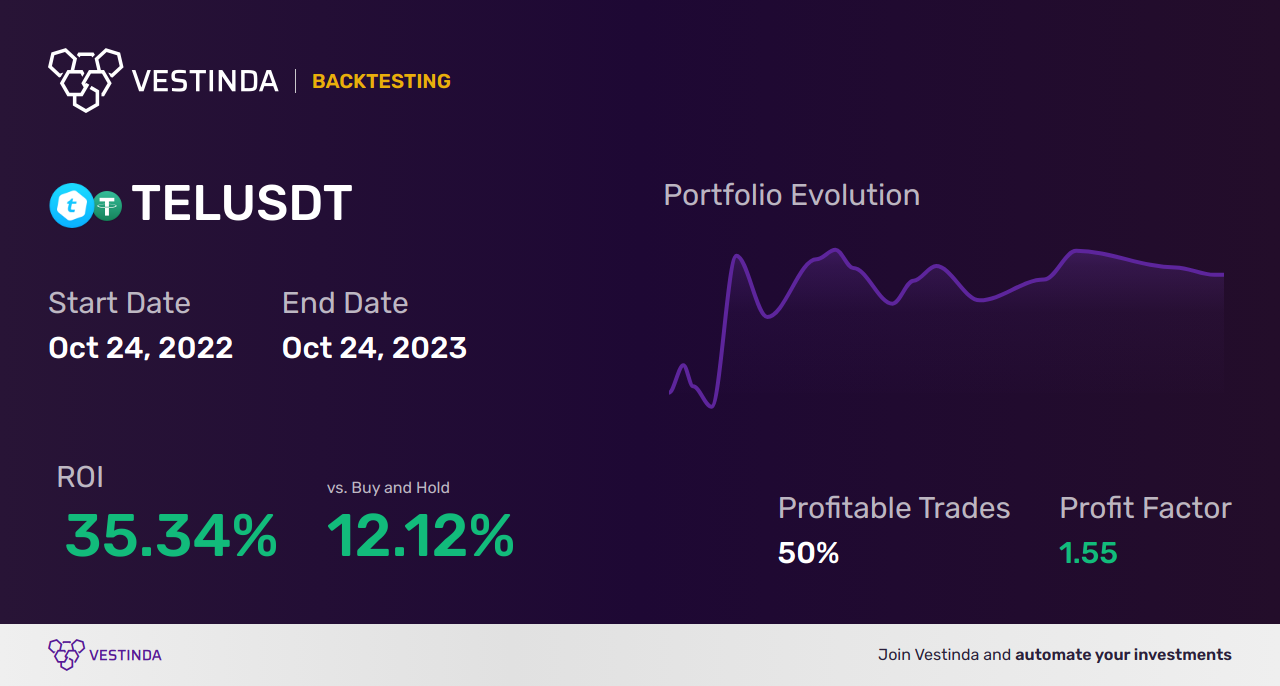Click the right end of the chart line
This screenshot has width=1280, height=686.
click(x=1222, y=274)
